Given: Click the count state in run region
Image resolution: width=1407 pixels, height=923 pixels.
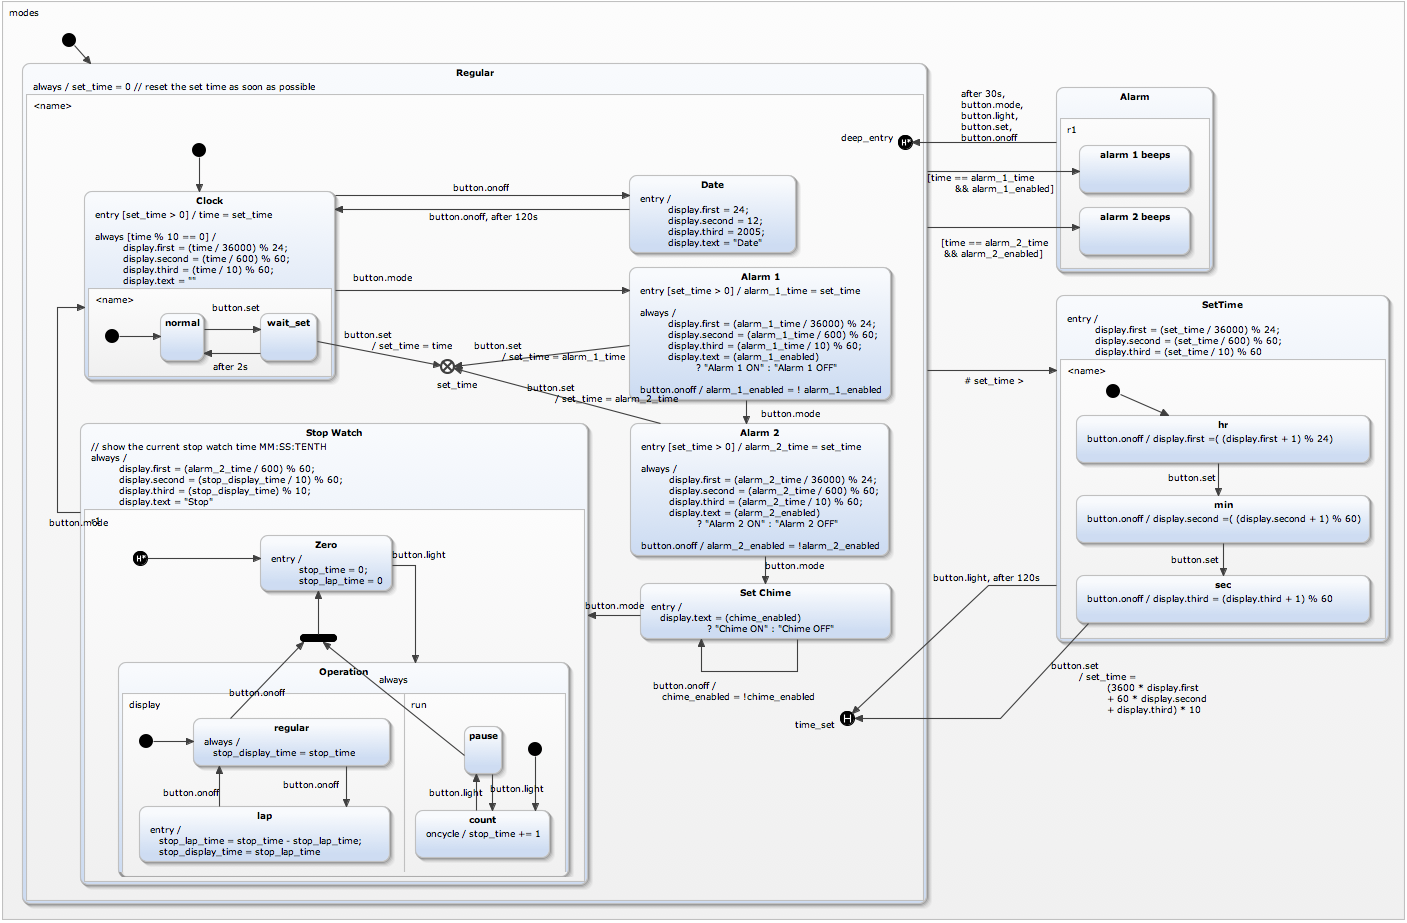Looking at the screenshot, I should [482, 833].
